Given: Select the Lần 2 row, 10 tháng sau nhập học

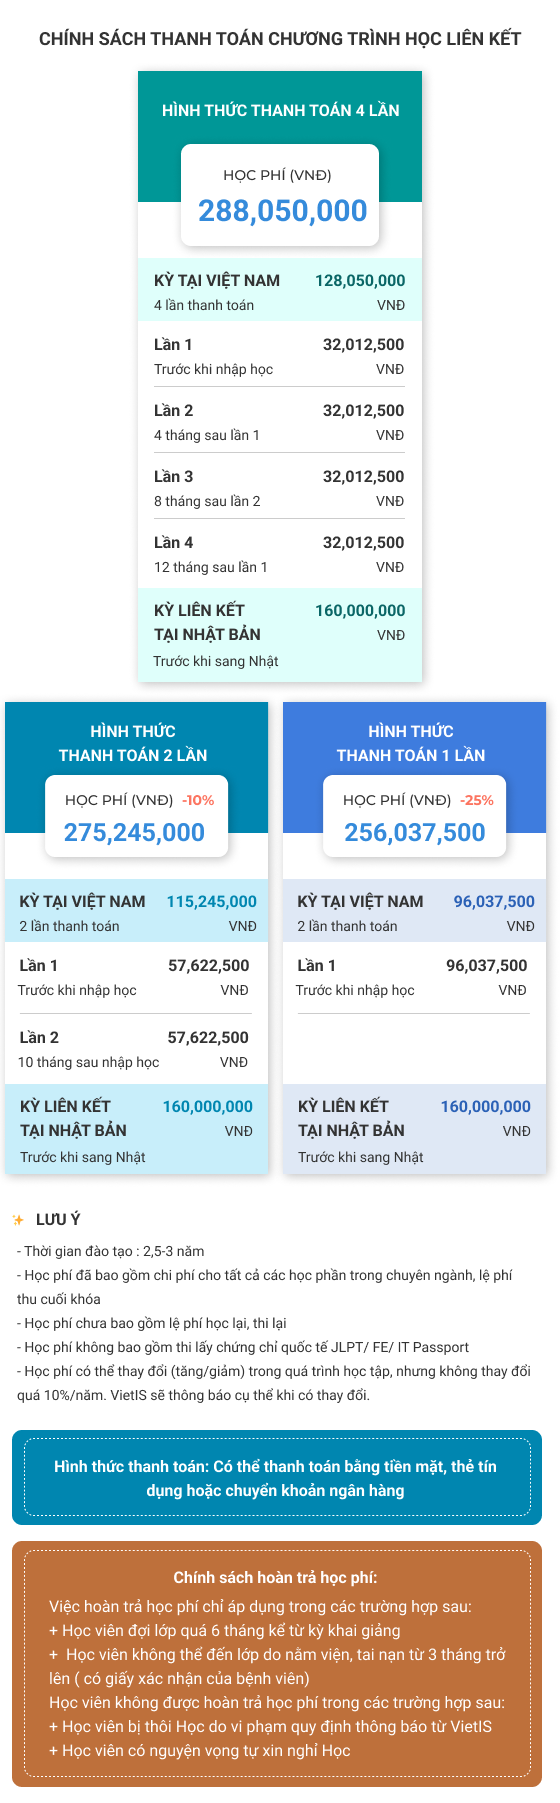Looking at the screenshot, I should [137, 1048].
